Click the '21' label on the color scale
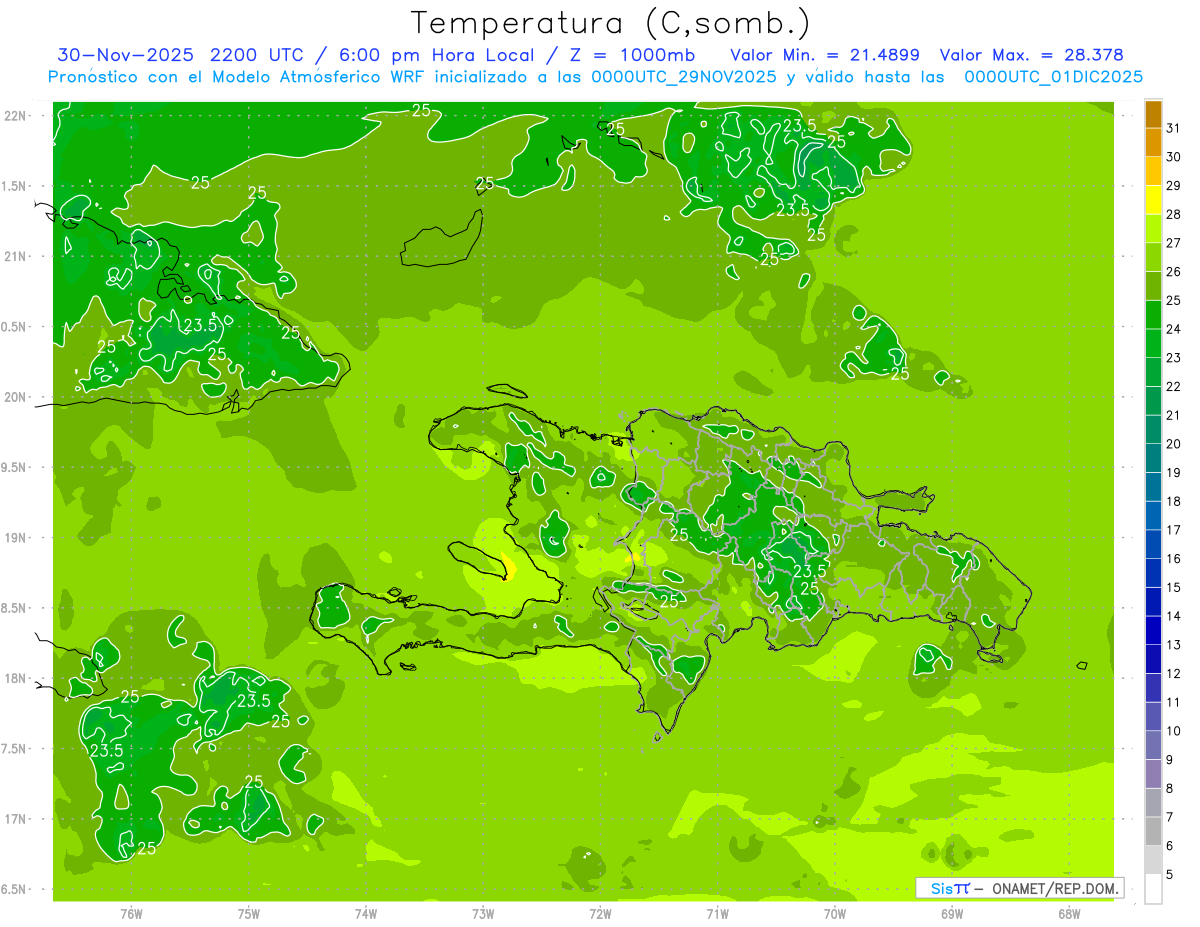Screen dimensions: 1200x927 [1174, 415]
